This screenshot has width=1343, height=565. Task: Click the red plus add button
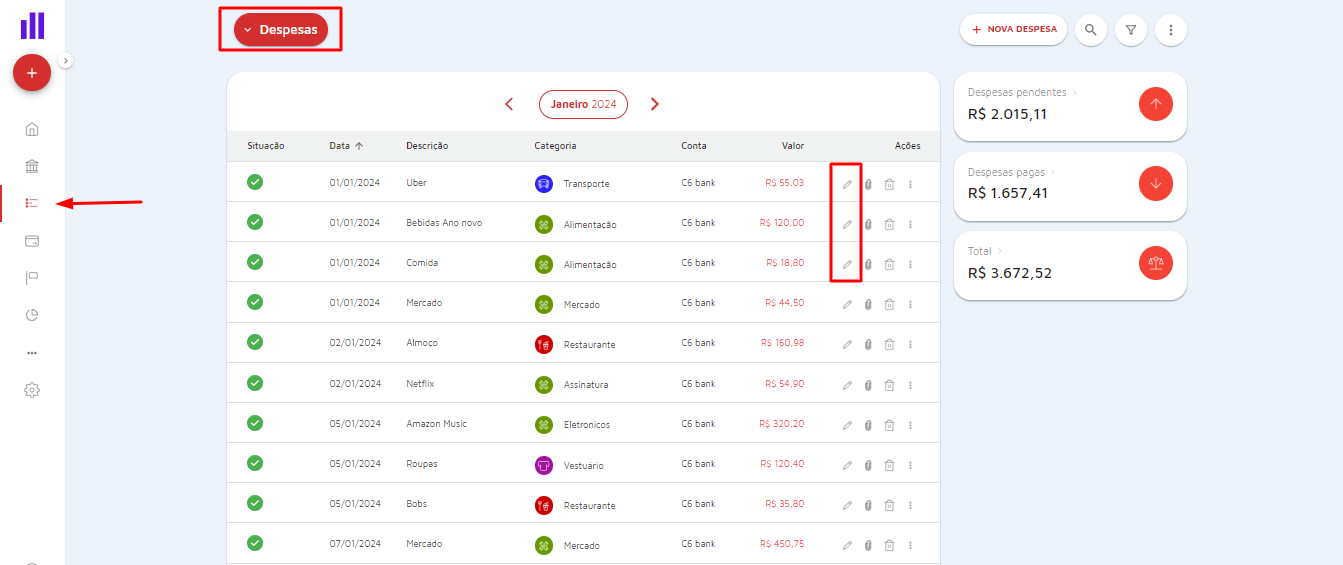click(32, 73)
